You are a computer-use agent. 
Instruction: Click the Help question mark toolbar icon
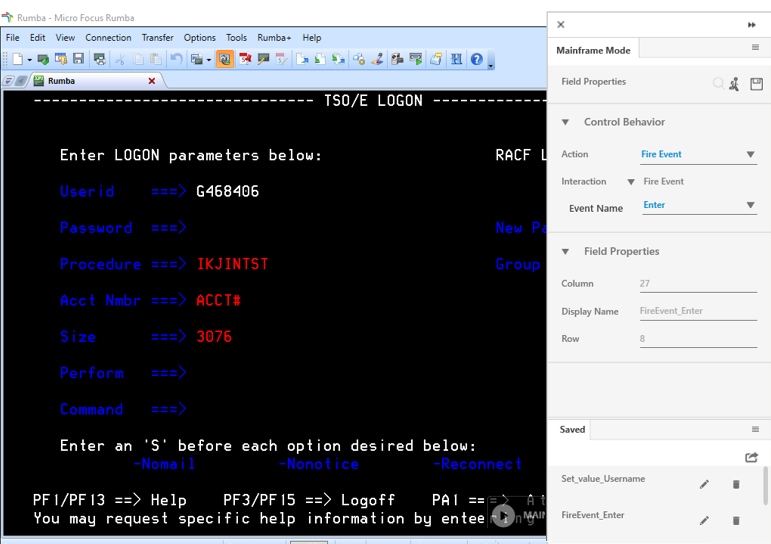476,60
